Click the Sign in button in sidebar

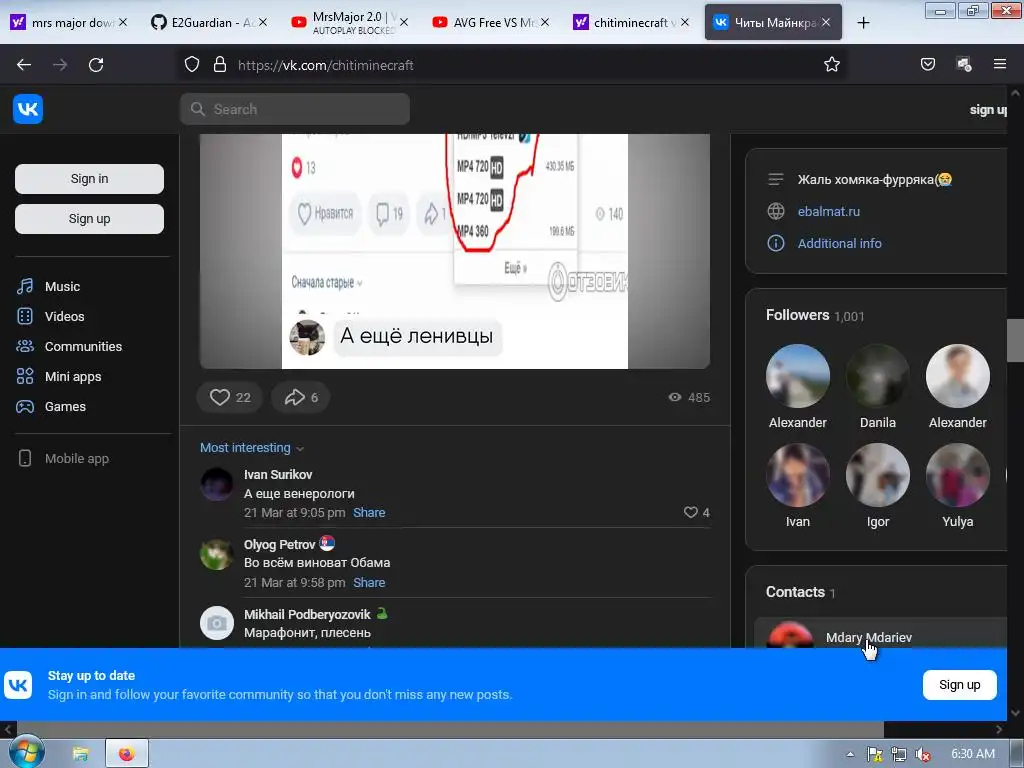(89, 179)
